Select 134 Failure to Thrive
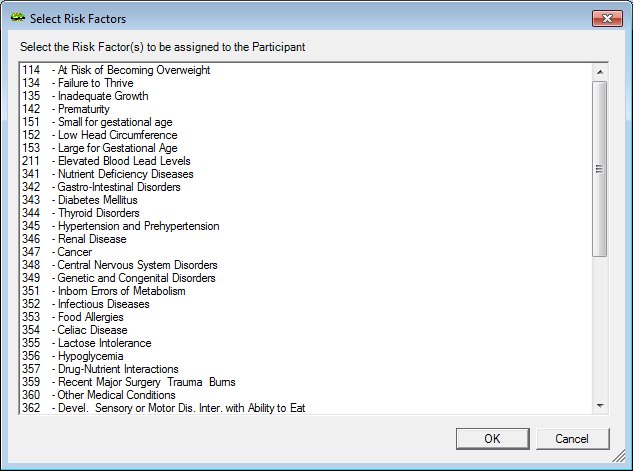This screenshot has width=633, height=471. 306,83
